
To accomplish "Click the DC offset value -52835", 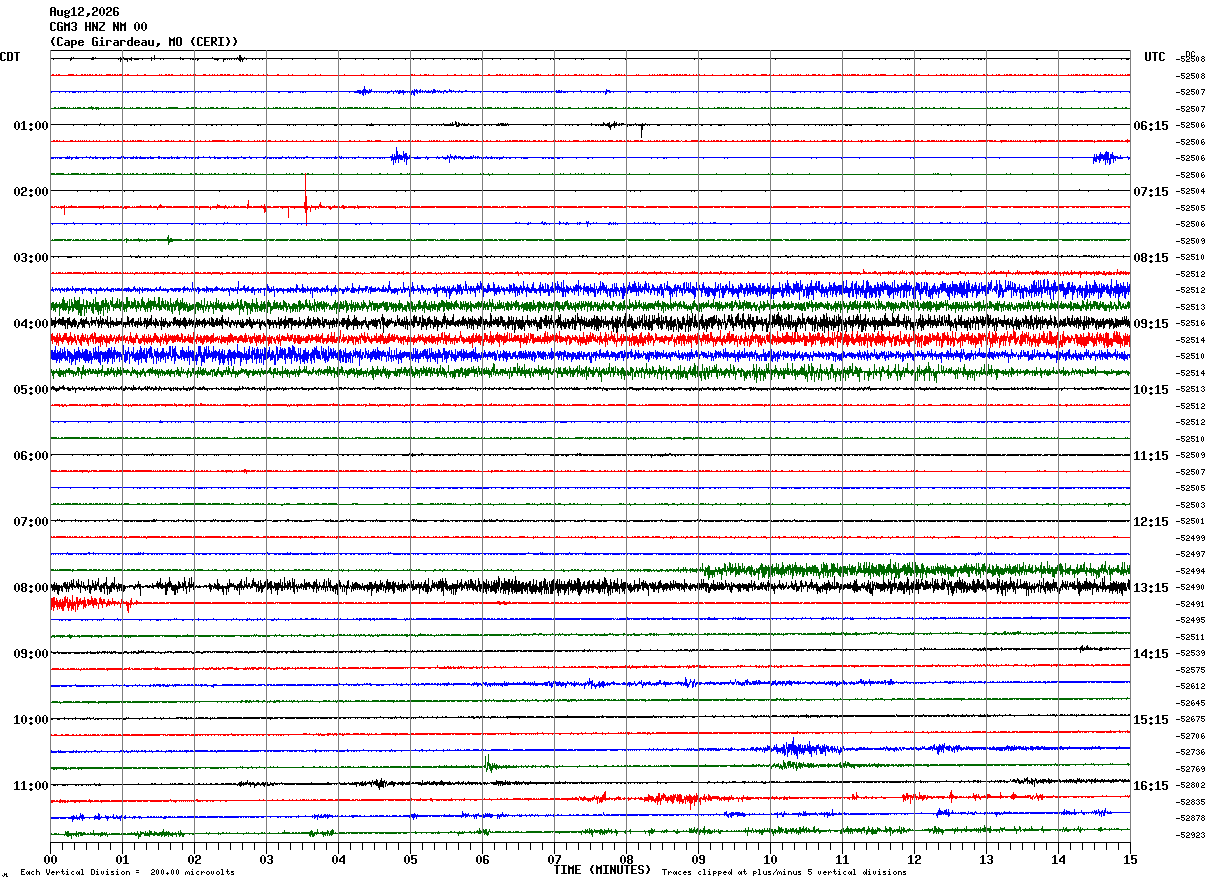I will [x=1191, y=802].
